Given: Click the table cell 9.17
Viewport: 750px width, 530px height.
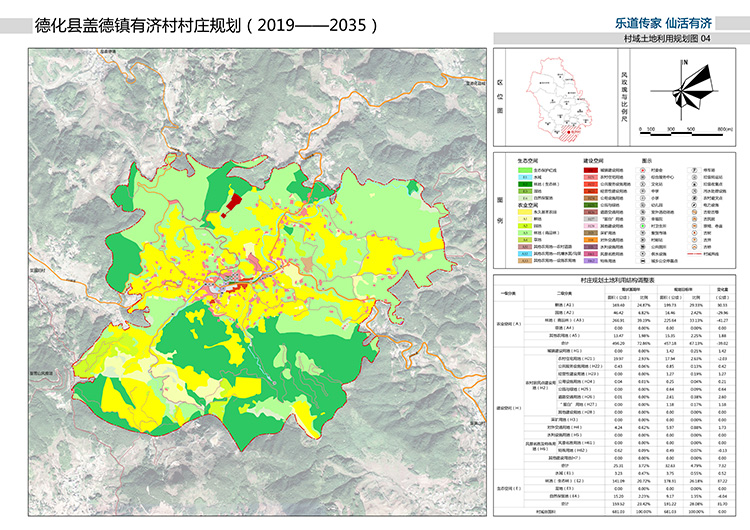Looking at the screenshot, I should click(x=670, y=496).
